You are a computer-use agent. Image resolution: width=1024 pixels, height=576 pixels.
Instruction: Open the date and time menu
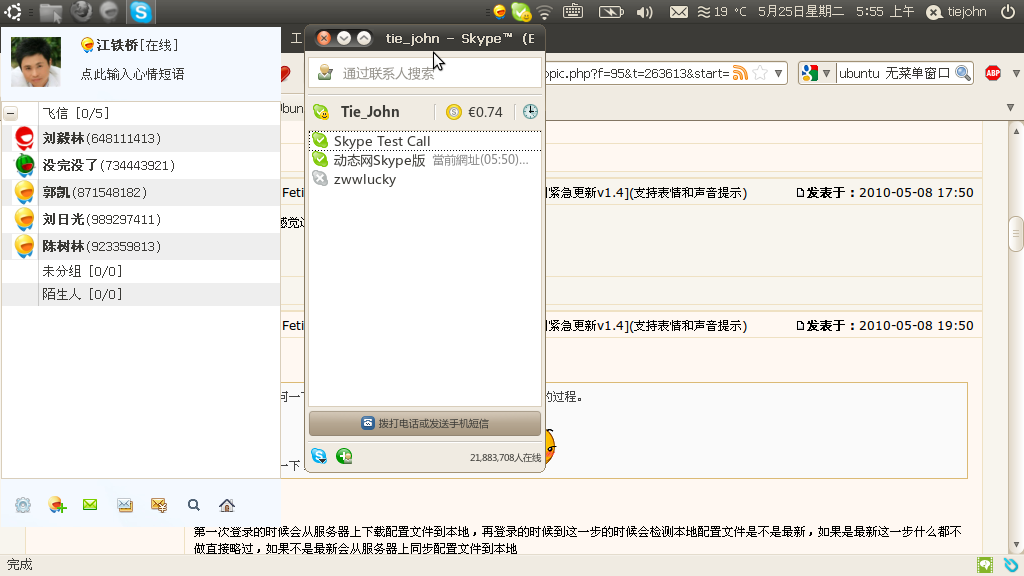837,12
